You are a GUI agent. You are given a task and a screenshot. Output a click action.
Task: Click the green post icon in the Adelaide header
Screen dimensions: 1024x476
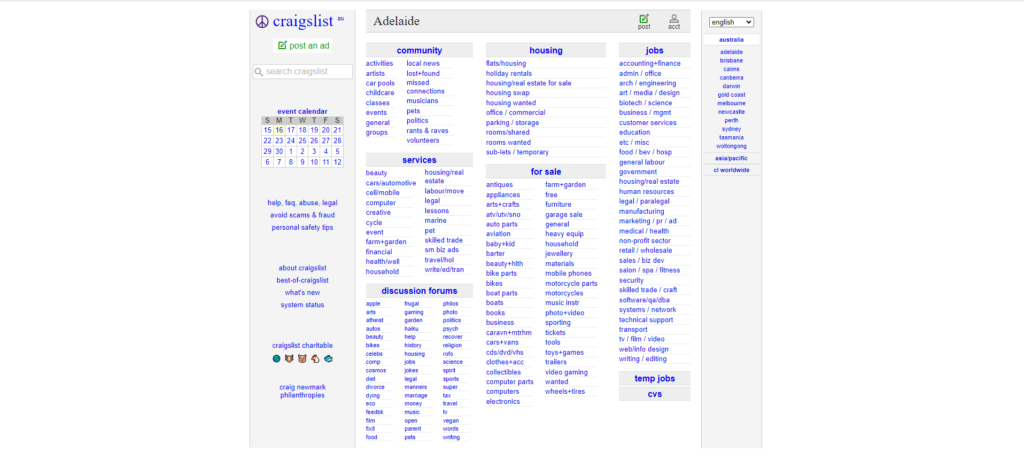tap(644, 19)
